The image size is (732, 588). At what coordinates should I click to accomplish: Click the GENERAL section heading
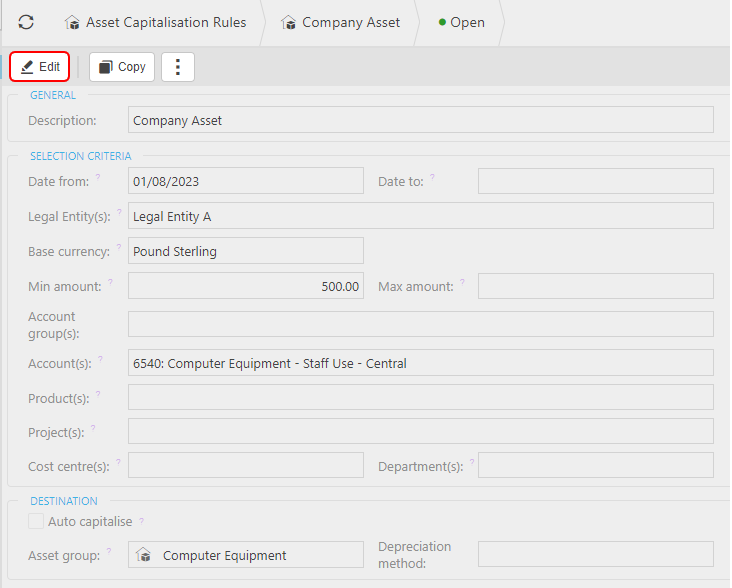(x=53, y=95)
